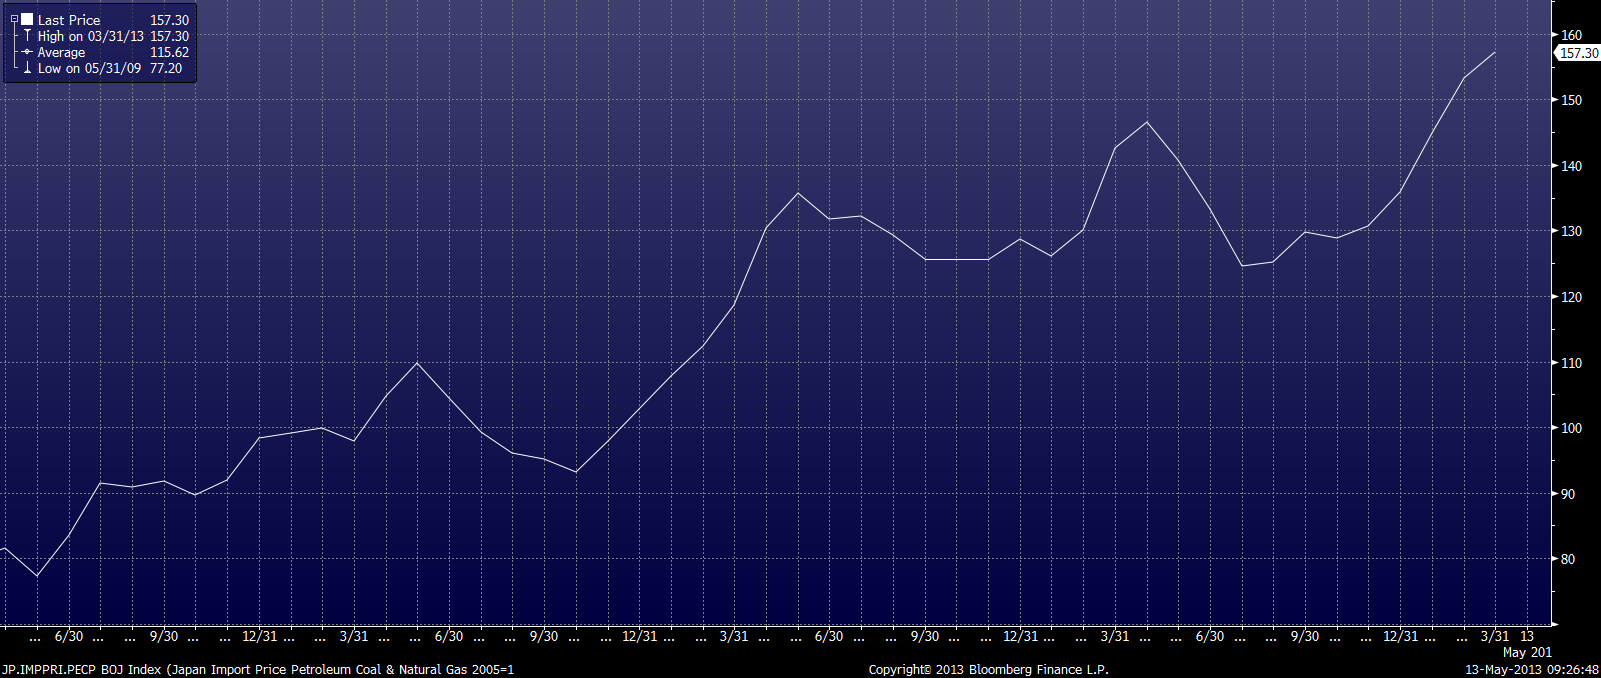Click the 90 label on the price axis
Screen dimensions: 1601x678
pos(1568,494)
